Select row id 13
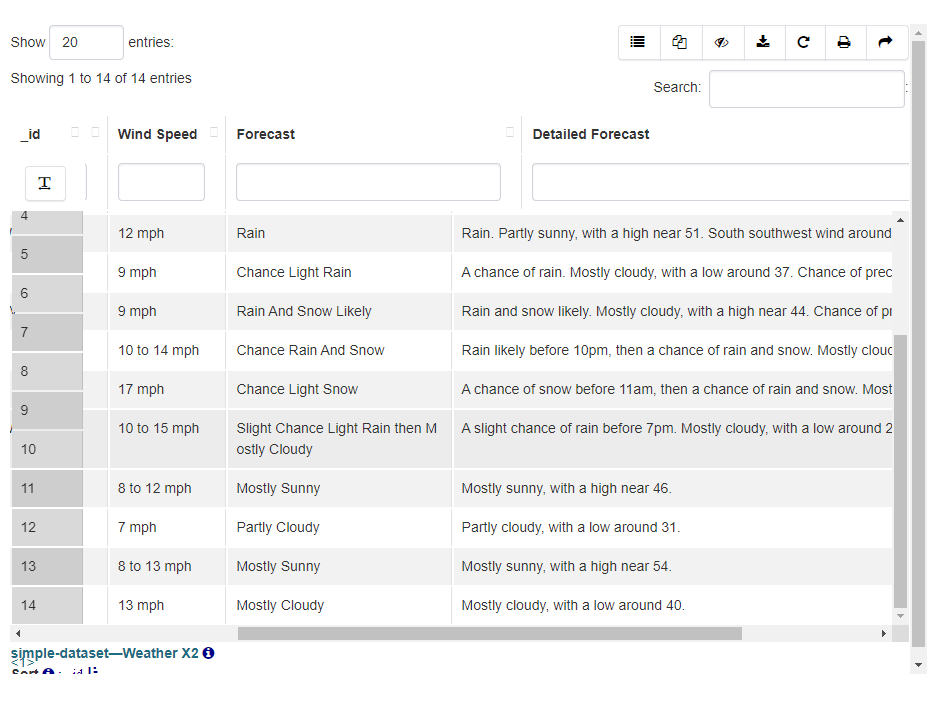 coord(47,566)
